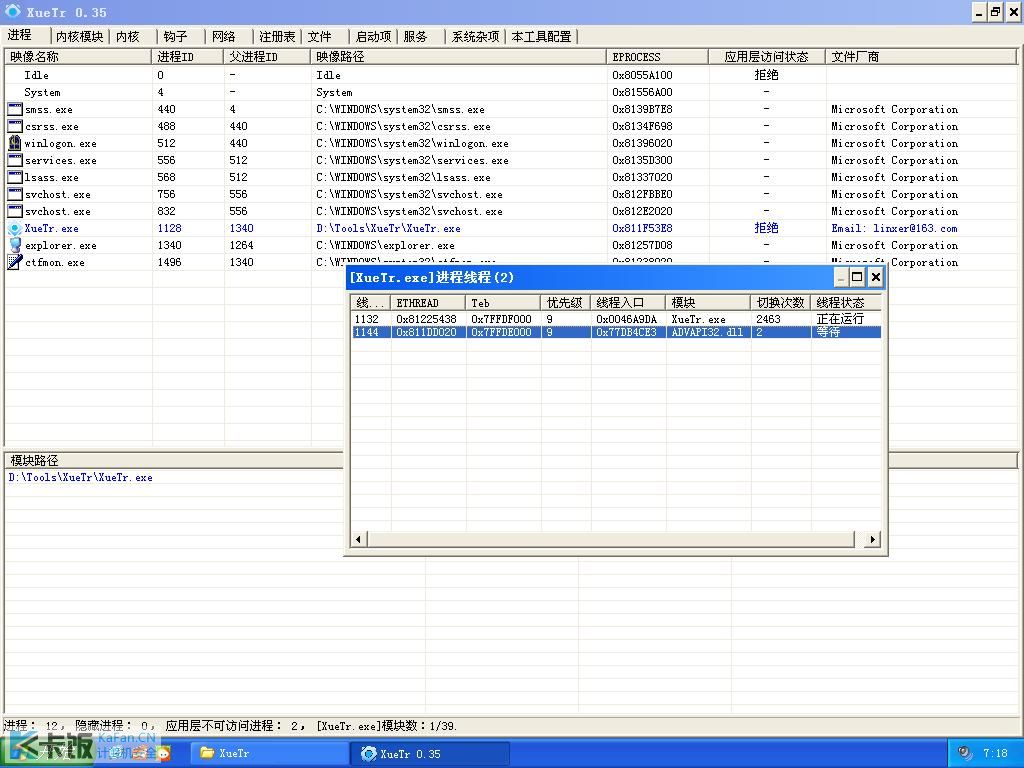
Task: Click Email: linxer@163.com vendor cell
Action: (894, 228)
